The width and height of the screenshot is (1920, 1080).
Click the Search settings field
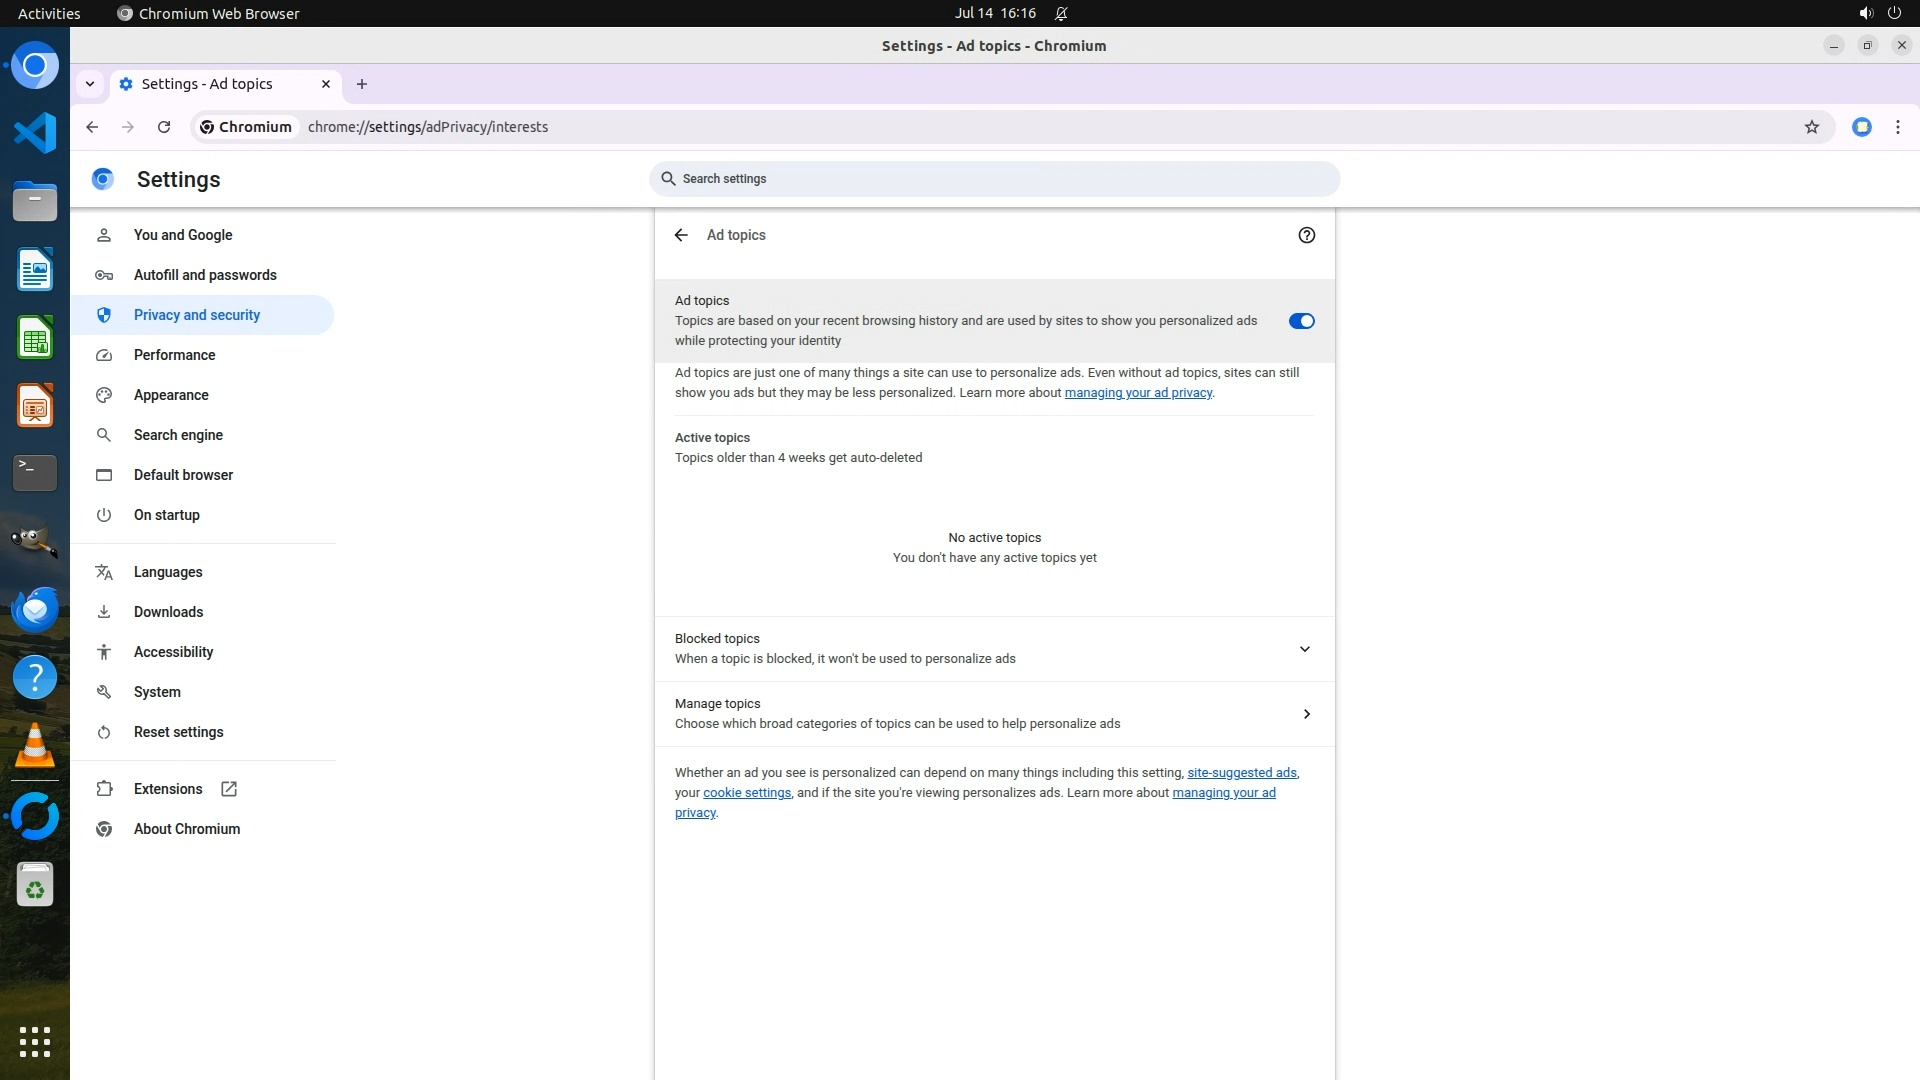994,179
